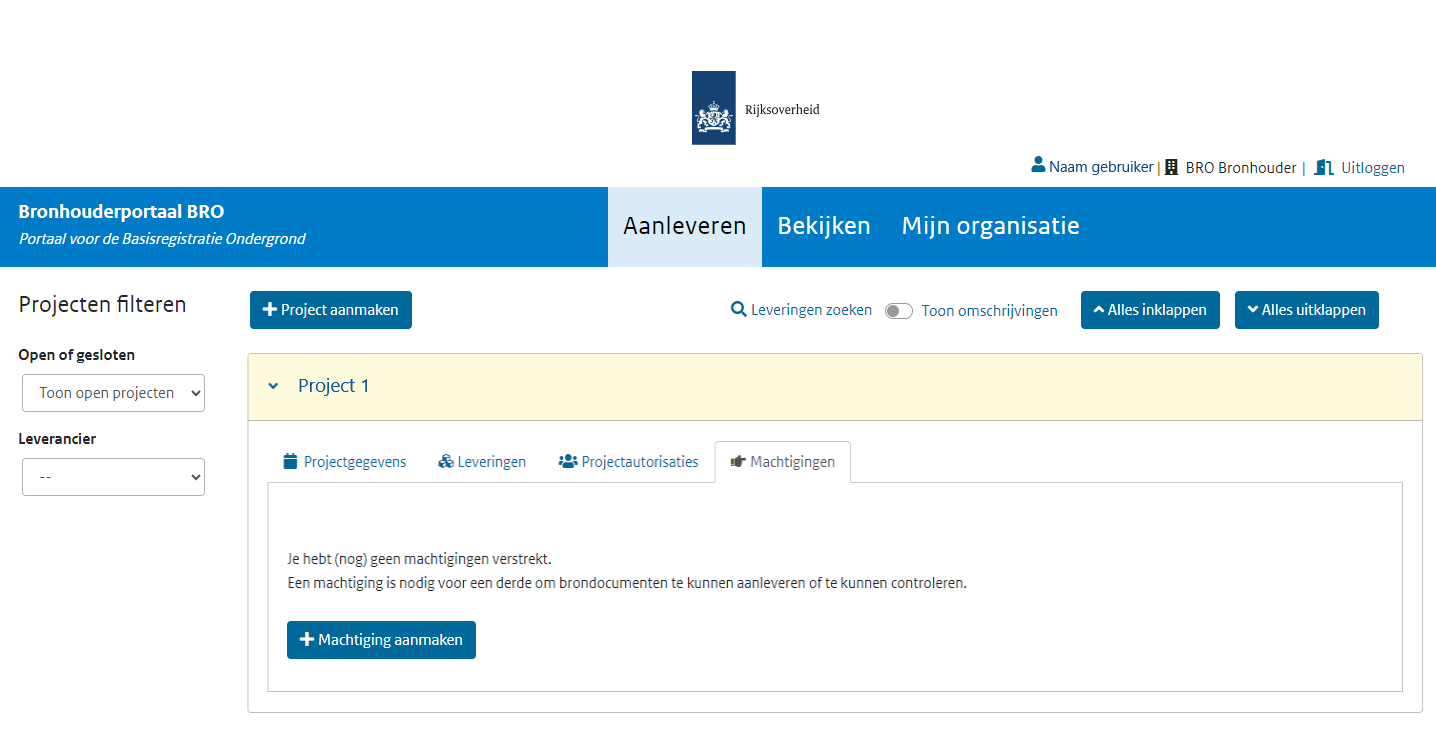Enable the Toon omschrijvingen switch
Image resolution: width=1436 pixels, height=750 pixels.
(x=898, y=311)
